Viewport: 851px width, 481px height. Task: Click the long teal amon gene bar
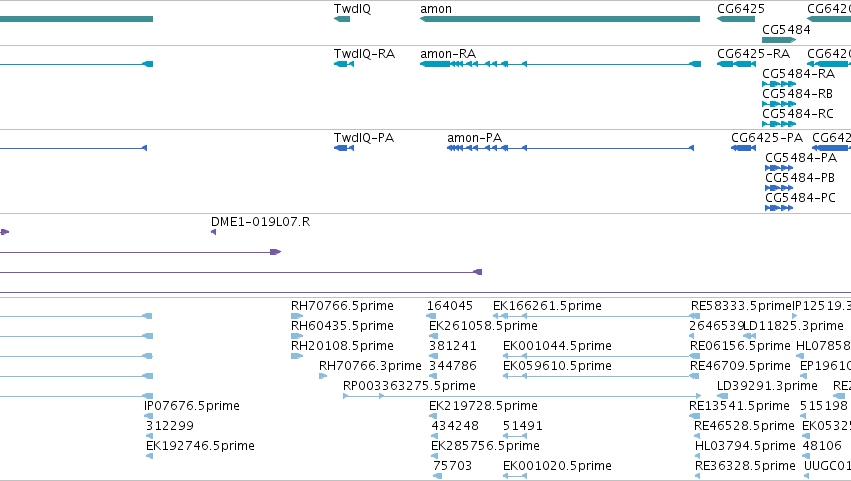(x=560, y=19)
